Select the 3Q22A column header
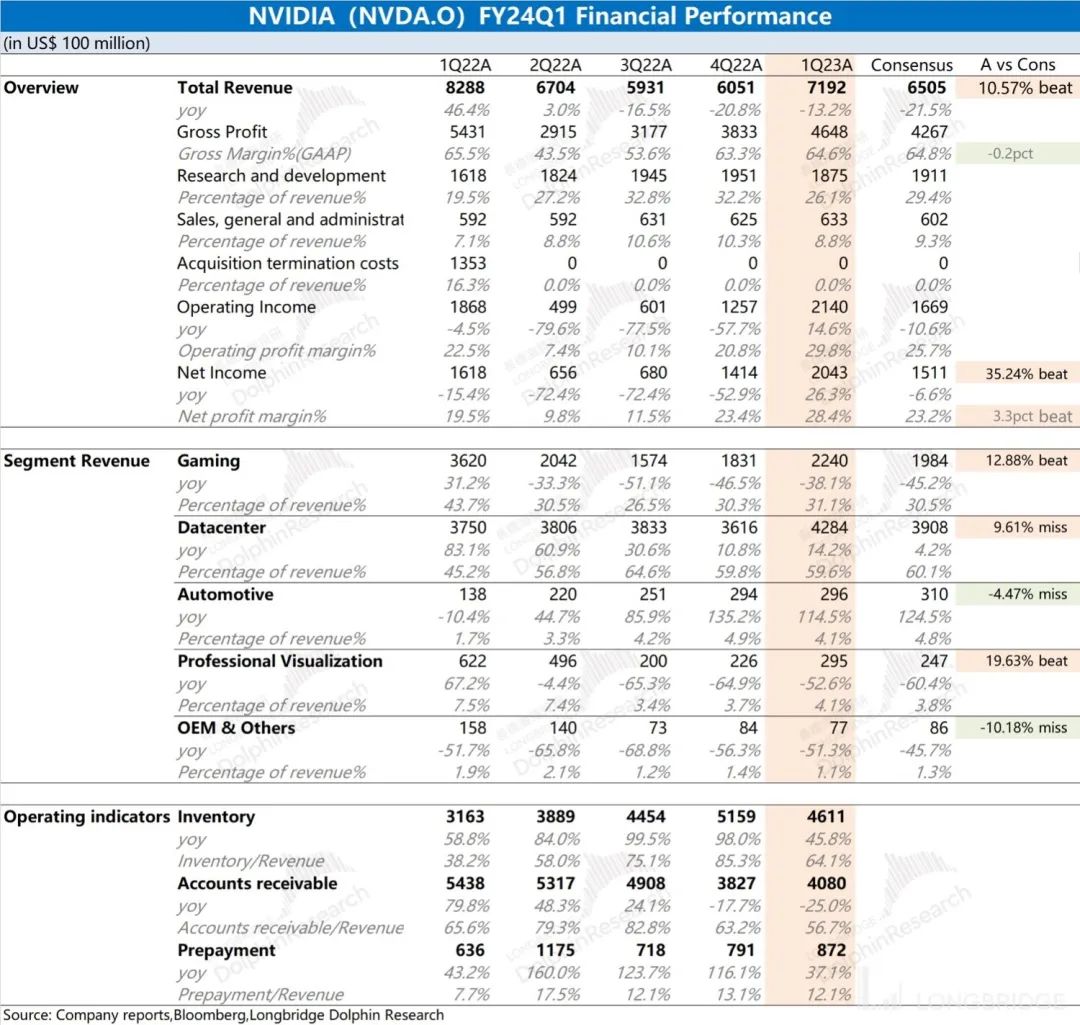 [645, 65]
